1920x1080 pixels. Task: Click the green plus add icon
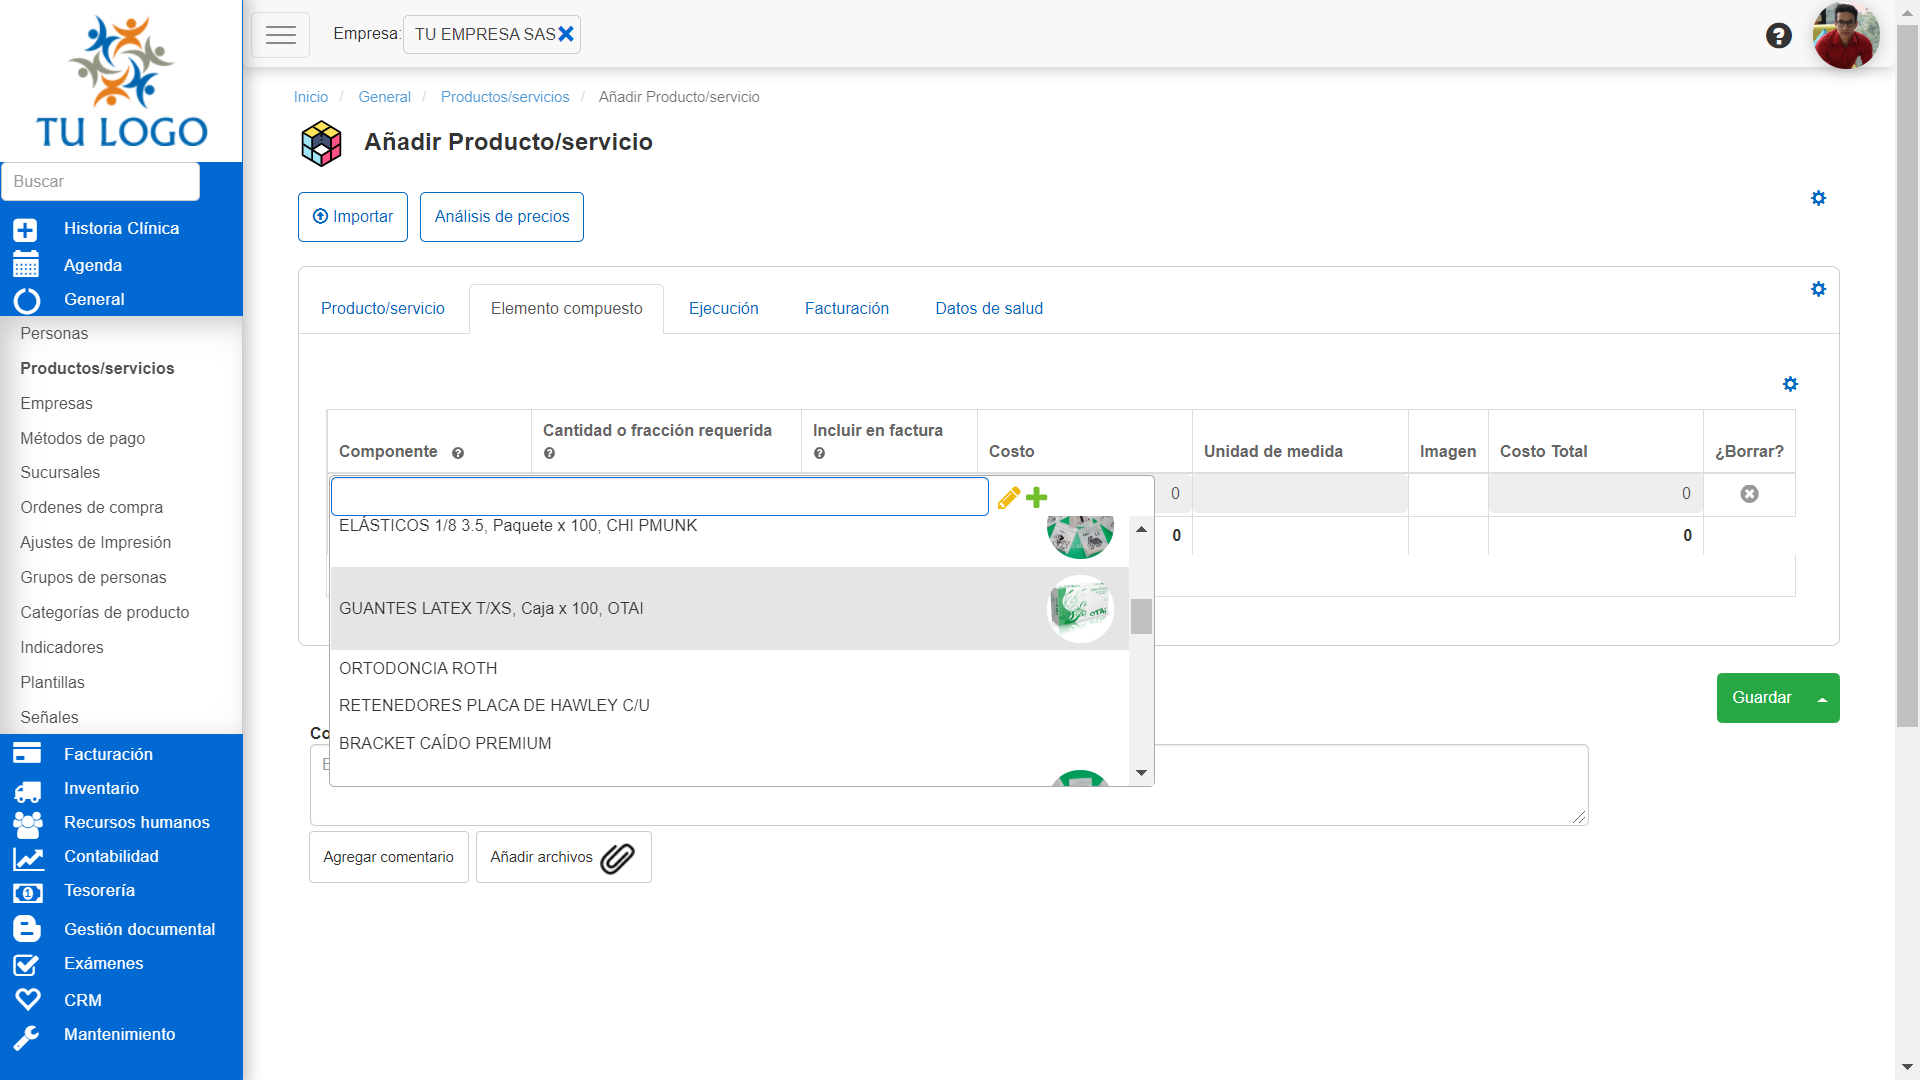click(x=1037, y=497)
